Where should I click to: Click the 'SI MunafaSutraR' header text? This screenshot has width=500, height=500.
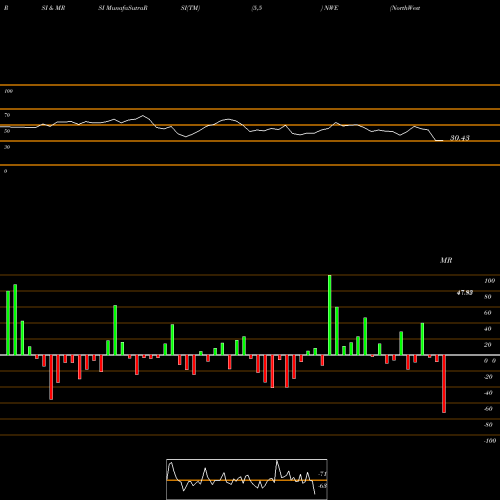coord(123,8)
